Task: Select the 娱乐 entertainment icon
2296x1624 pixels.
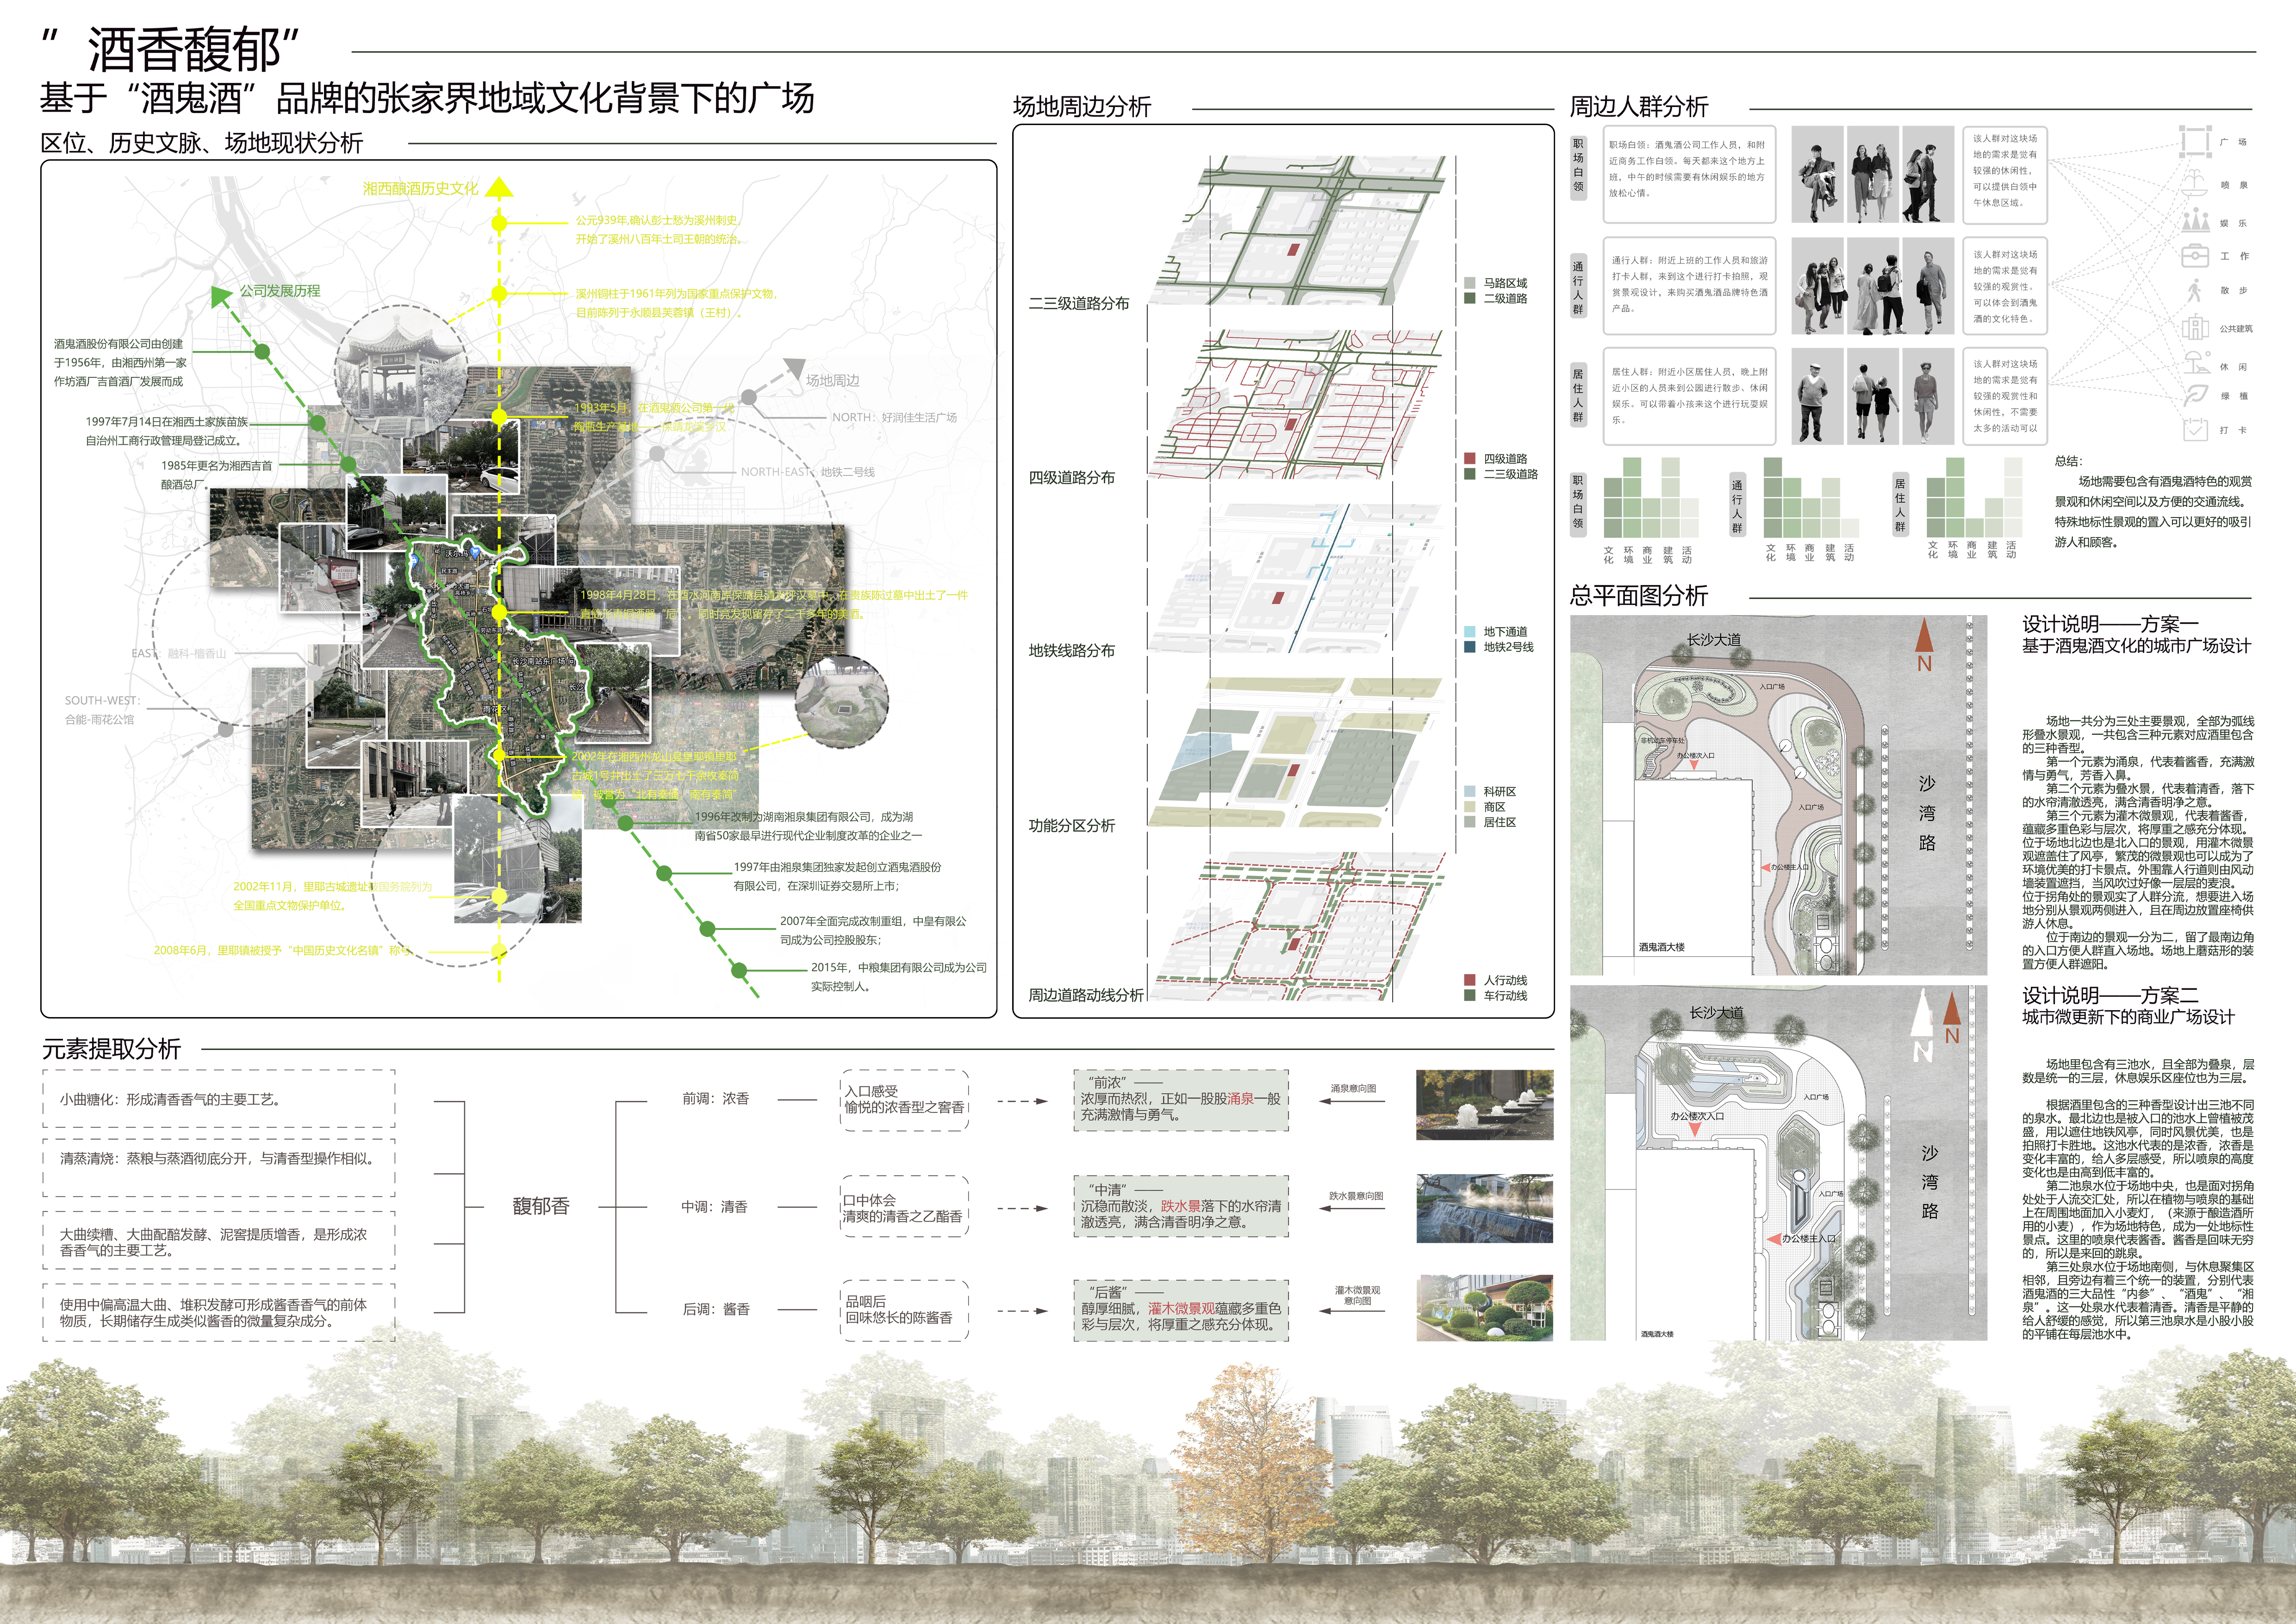Action: pyautogui.click(x=2195, y=220)
